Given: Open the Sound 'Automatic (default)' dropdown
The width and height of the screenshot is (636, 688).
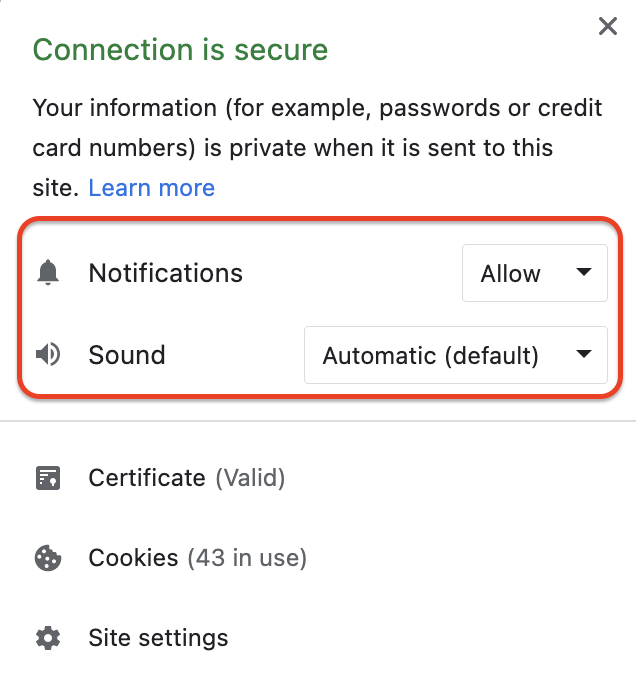Looking at the screenshot, I should [x=456, y=355].
